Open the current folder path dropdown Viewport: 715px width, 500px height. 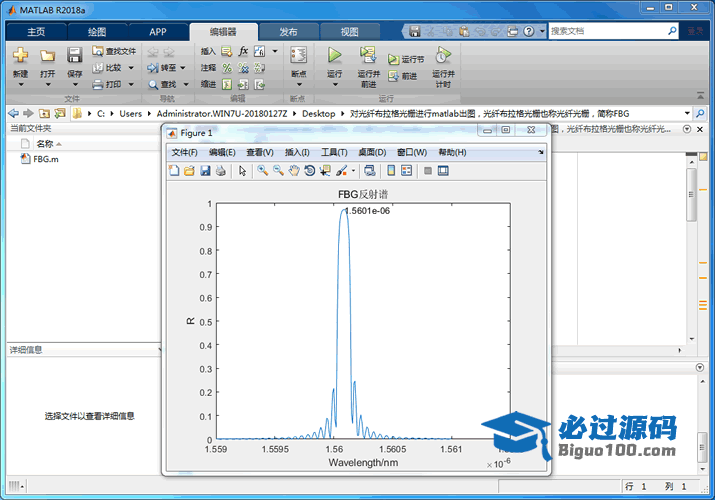(687, 114)
